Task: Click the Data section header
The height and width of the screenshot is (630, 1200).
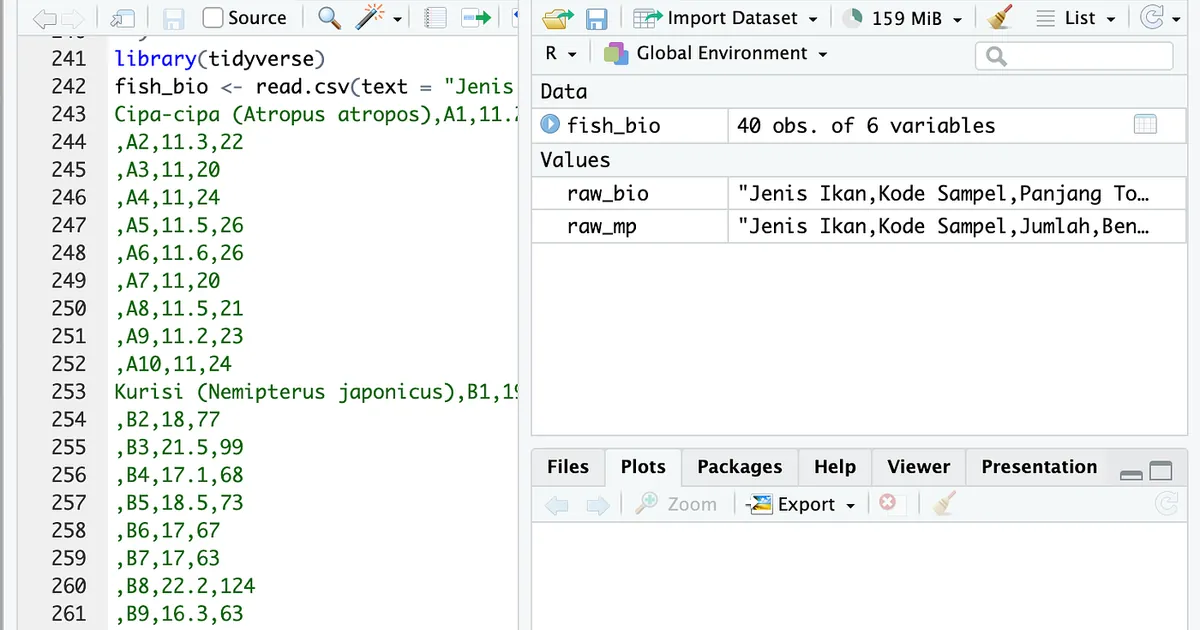Action: point(564,92)
